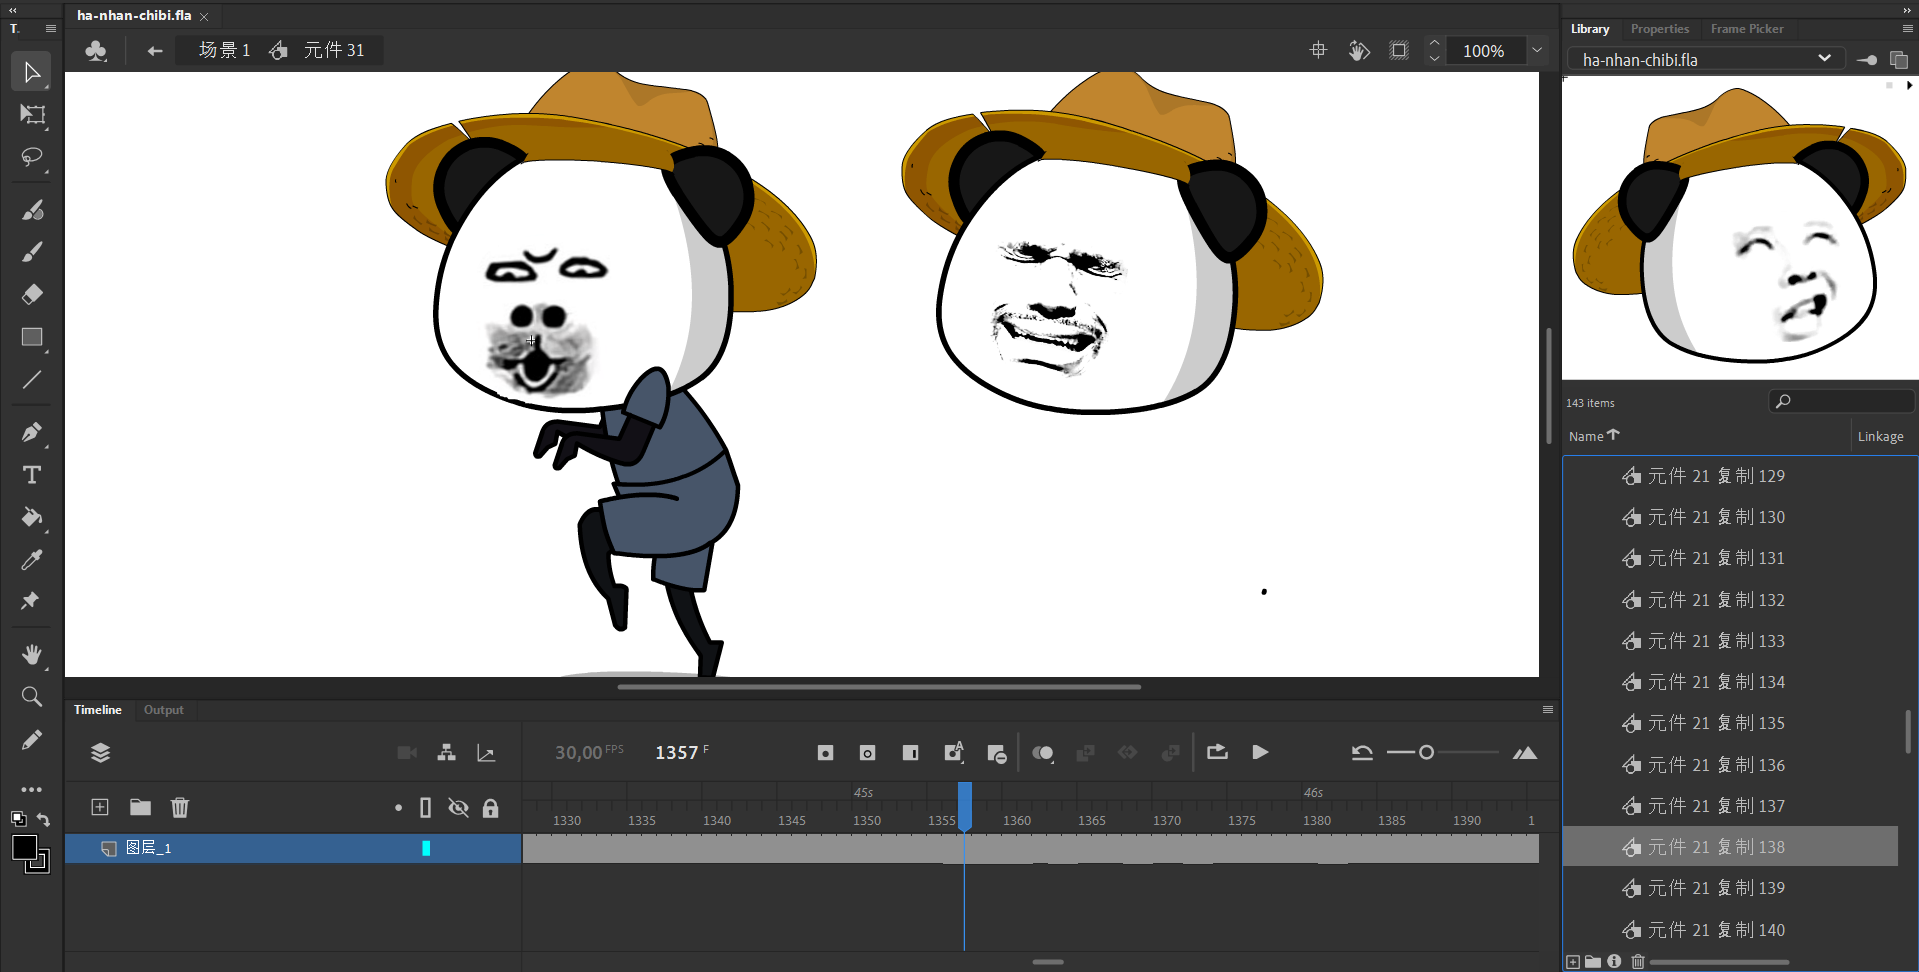
Task: Toggle show or hide all layers
Action: coord(458,808)
